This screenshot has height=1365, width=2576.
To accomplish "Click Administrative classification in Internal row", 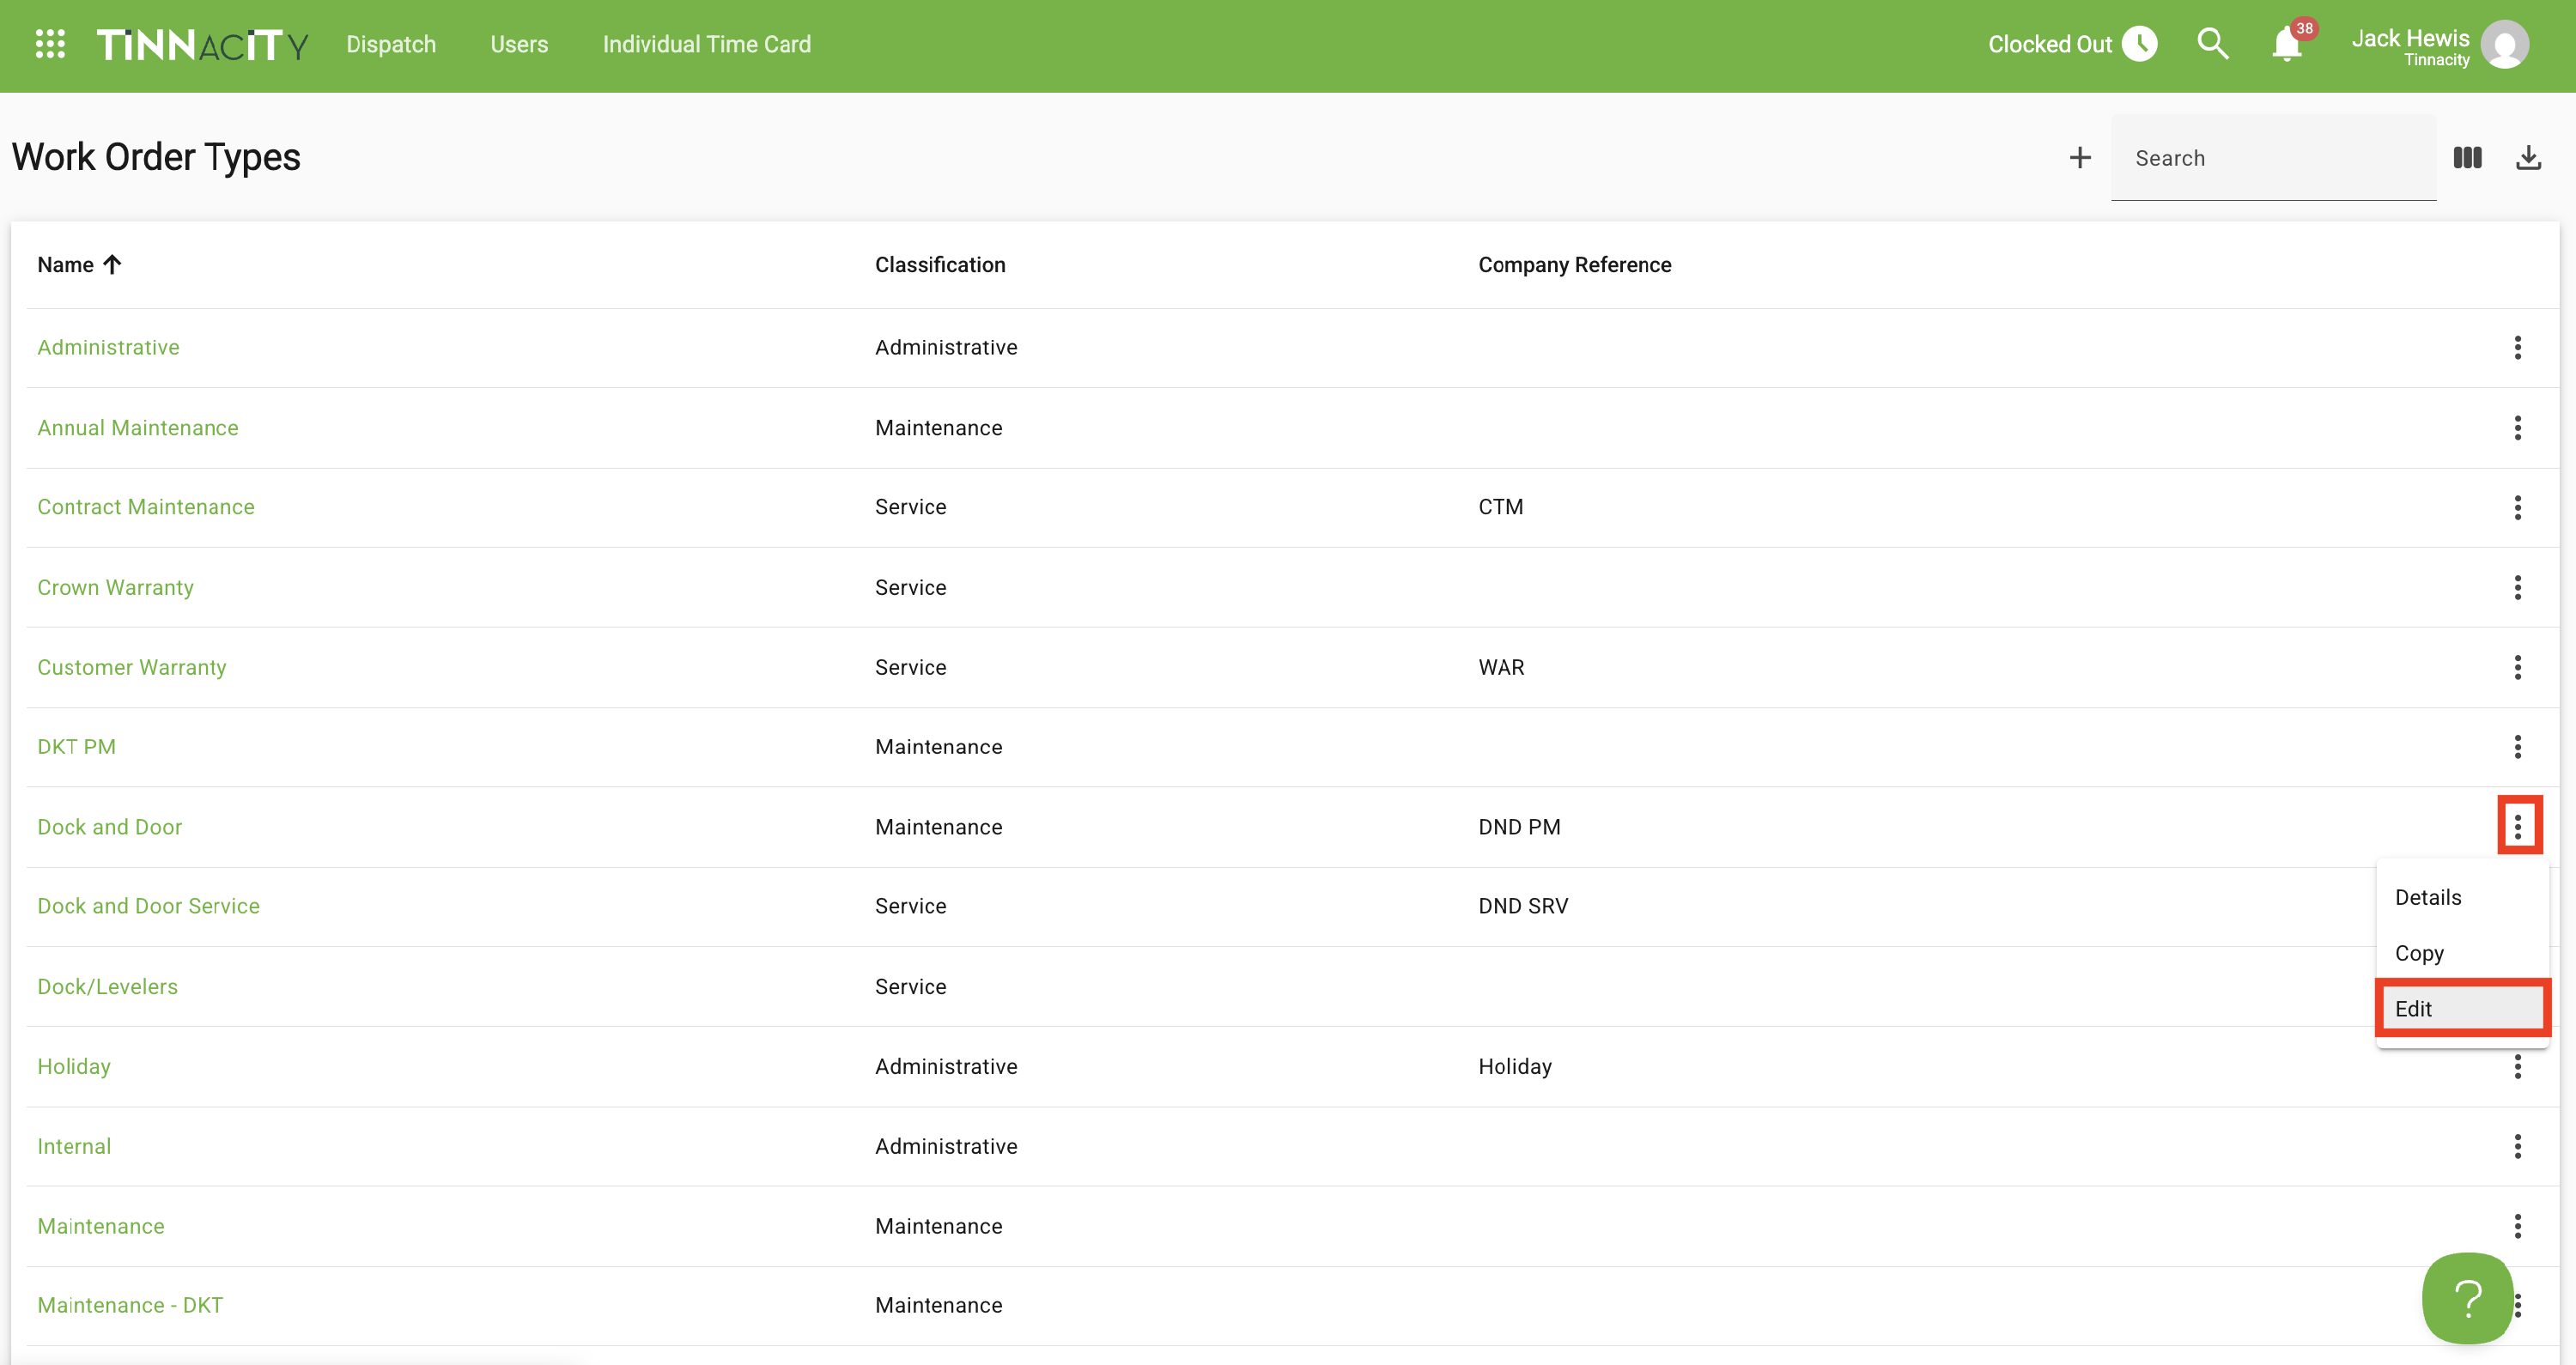I will 946,1146.
